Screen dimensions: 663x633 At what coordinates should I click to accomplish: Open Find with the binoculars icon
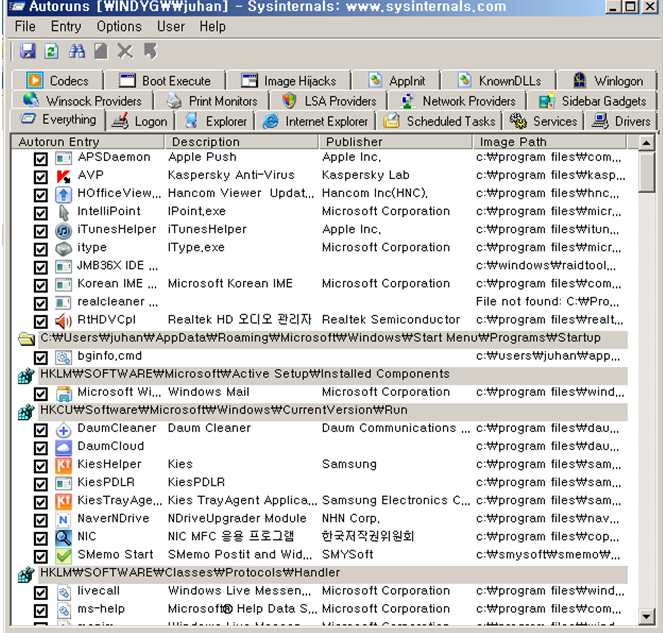tap(77, 51)
